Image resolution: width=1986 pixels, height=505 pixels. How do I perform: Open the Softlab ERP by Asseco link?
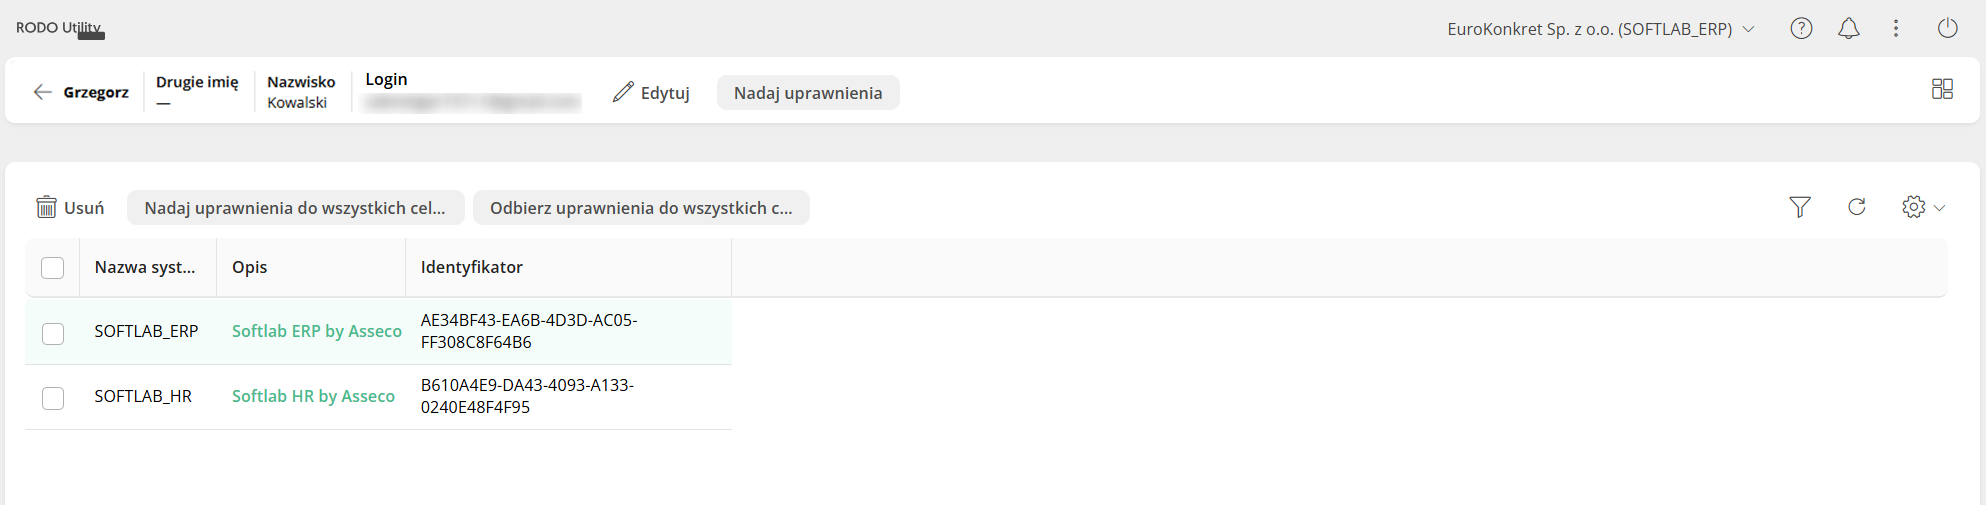click(x=317, y=331)
